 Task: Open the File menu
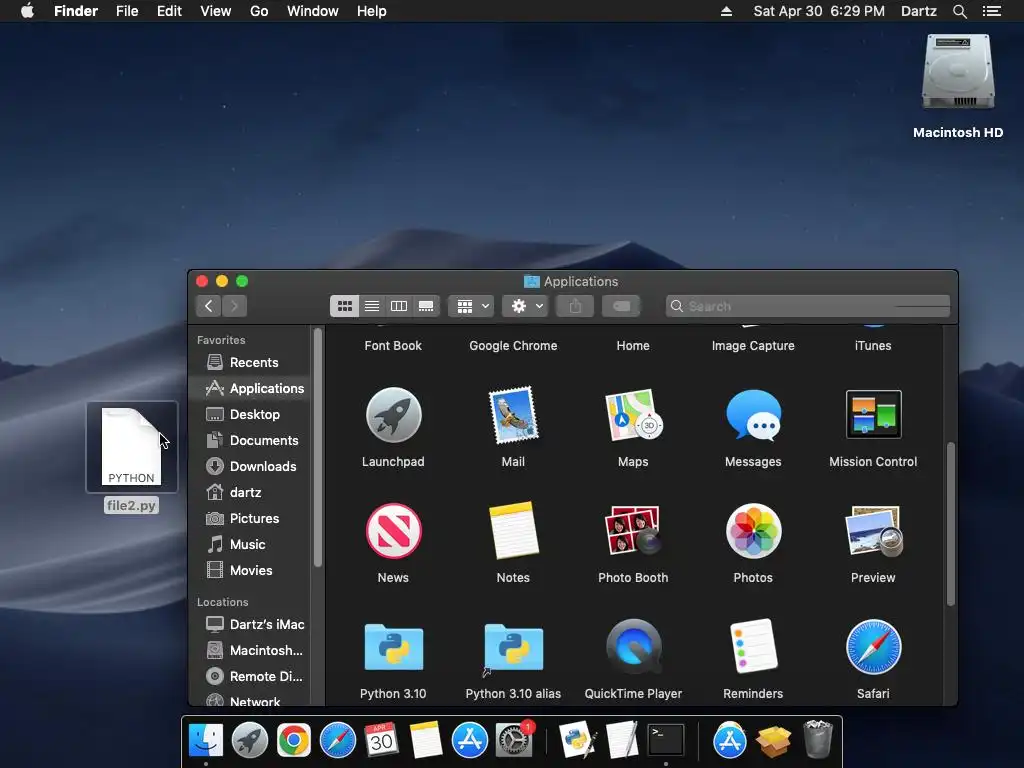(x=127, y=11)
